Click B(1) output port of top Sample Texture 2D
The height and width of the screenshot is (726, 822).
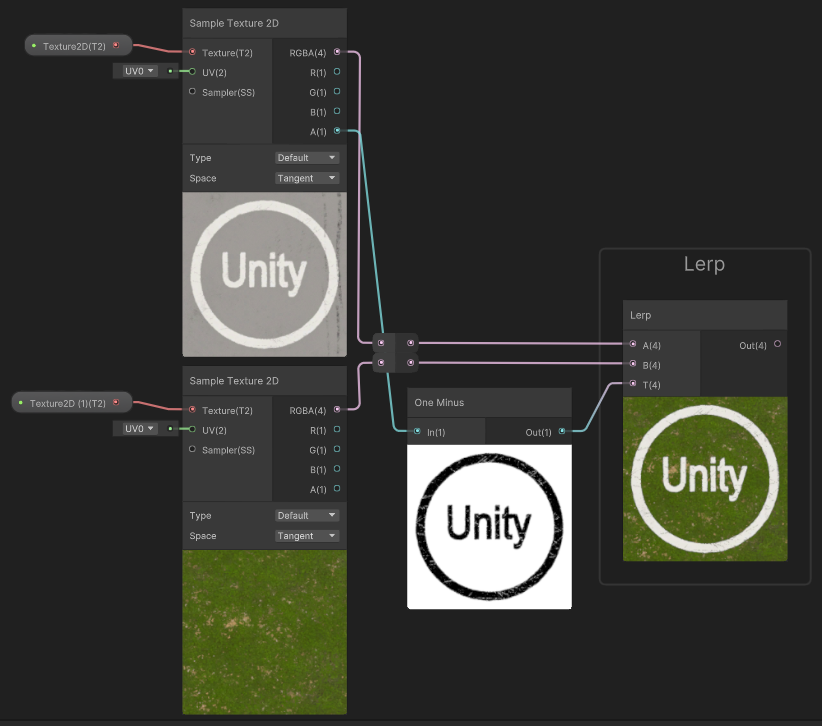click(x=337, y=111)
